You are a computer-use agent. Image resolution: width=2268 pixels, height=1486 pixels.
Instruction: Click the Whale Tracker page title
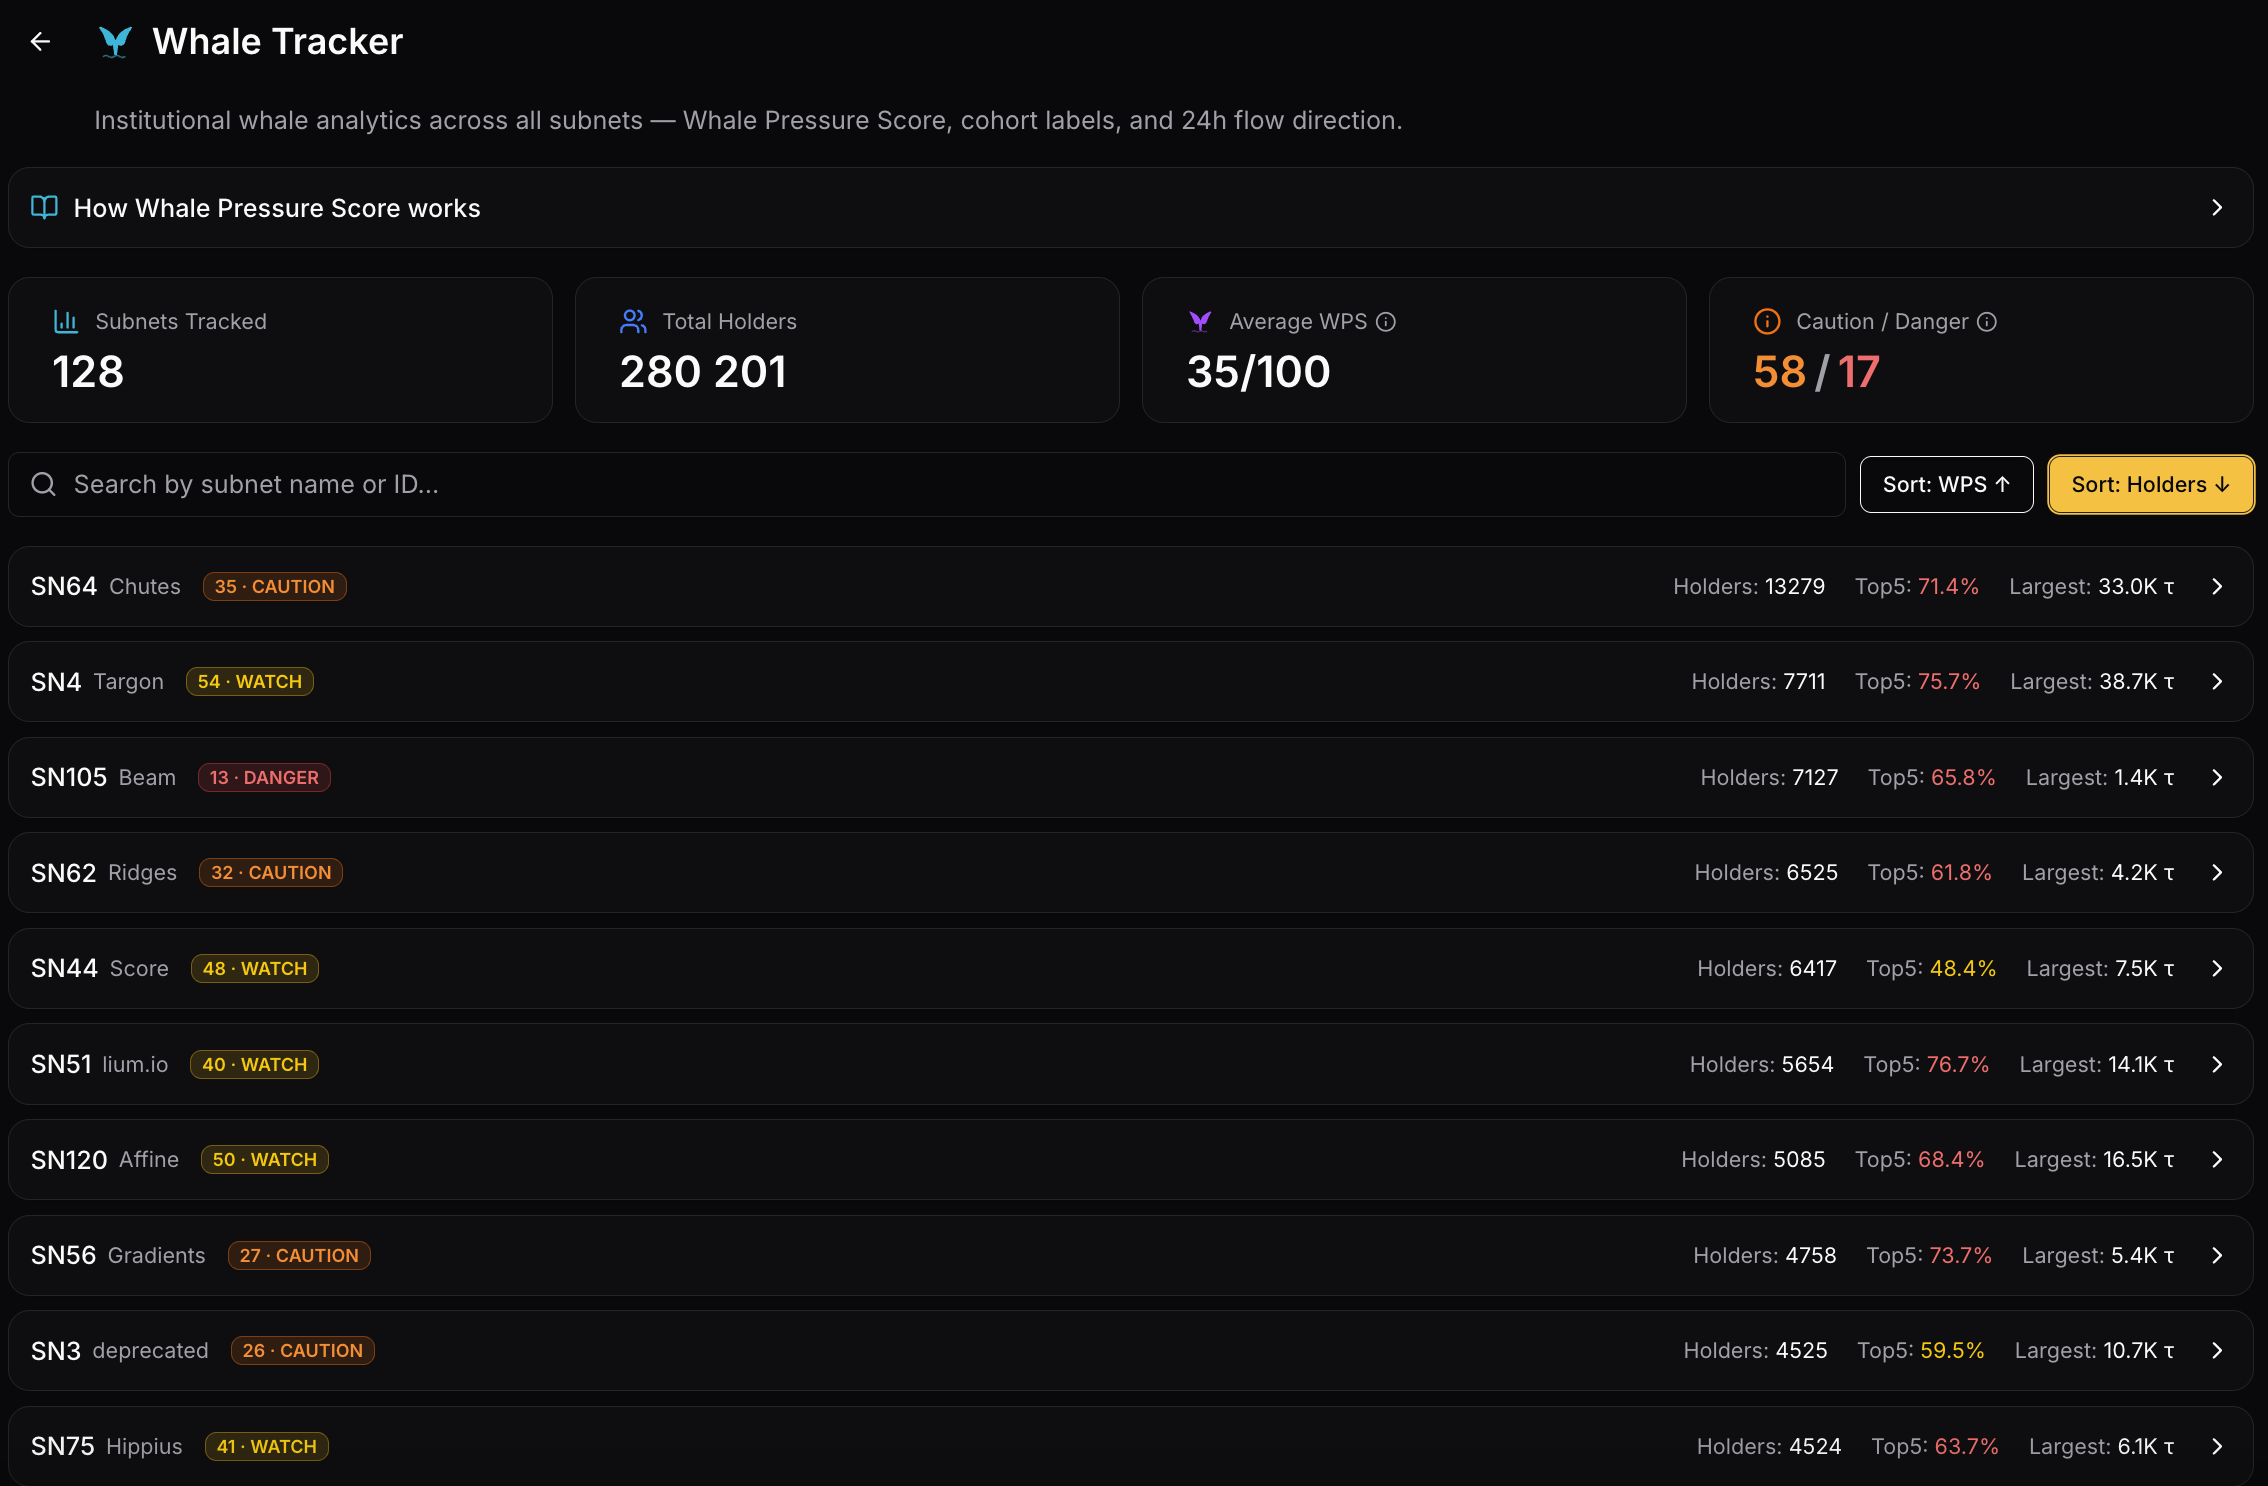(278, 42)
